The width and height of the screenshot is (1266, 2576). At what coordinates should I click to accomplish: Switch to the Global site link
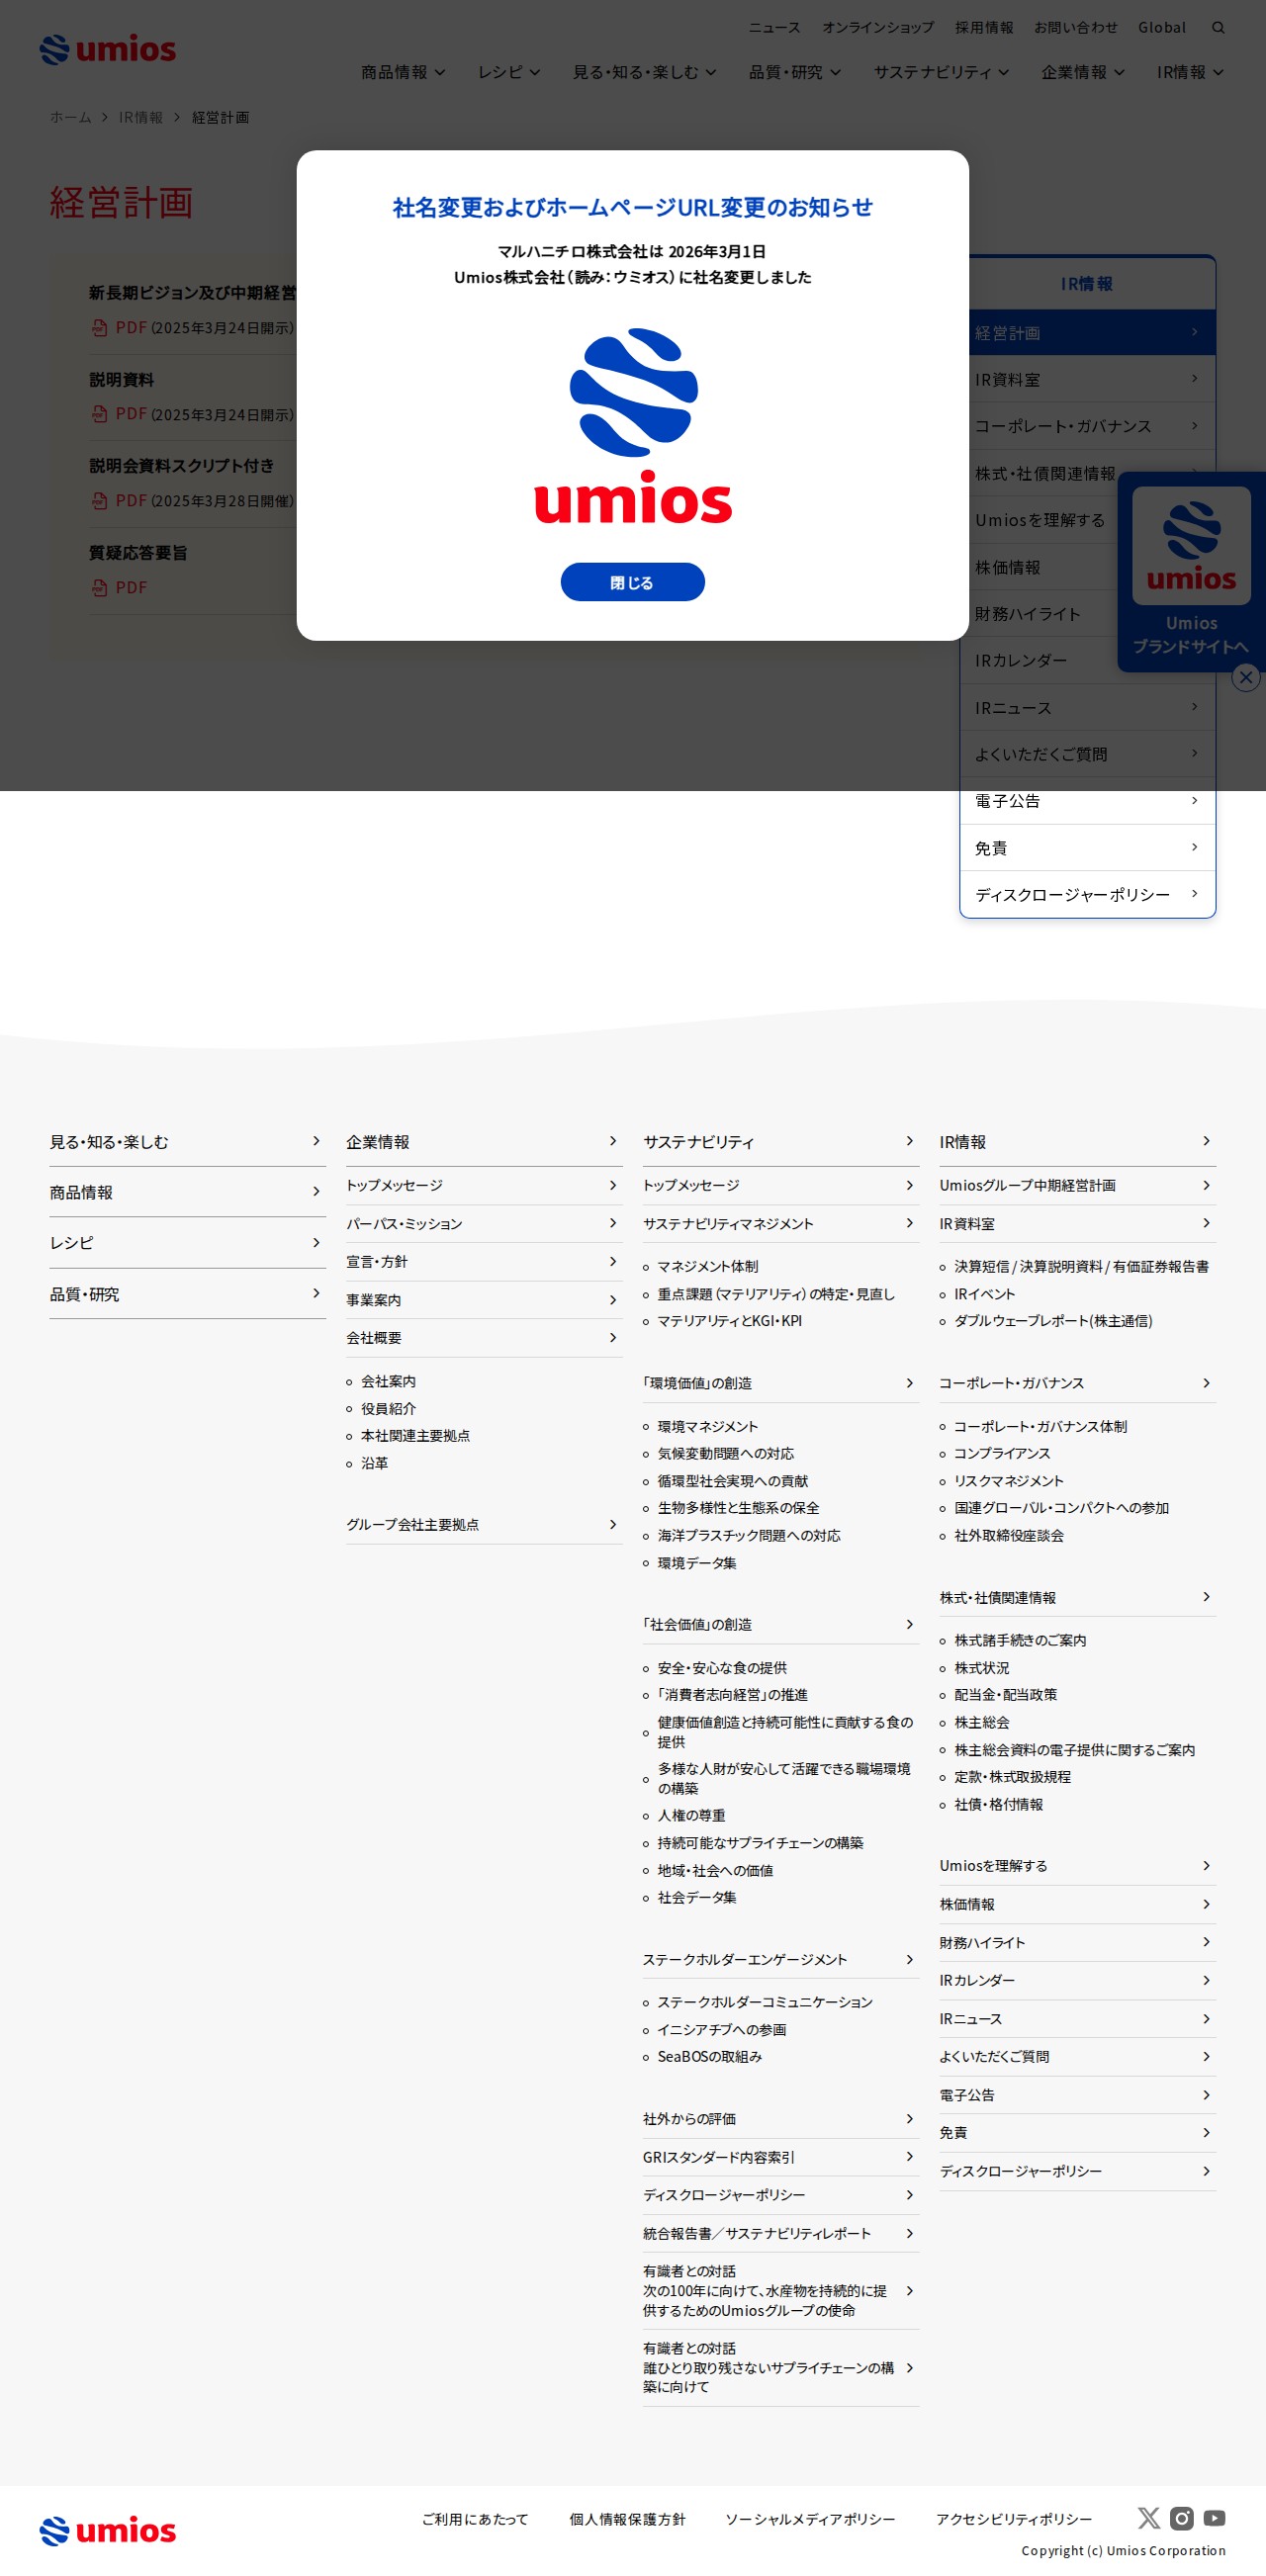[x=1162, y=28]
